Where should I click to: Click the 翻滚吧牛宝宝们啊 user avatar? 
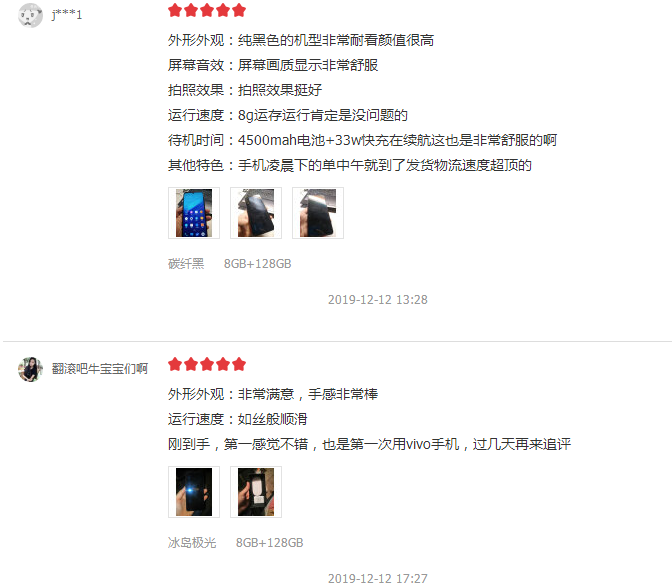pos(30,369)
